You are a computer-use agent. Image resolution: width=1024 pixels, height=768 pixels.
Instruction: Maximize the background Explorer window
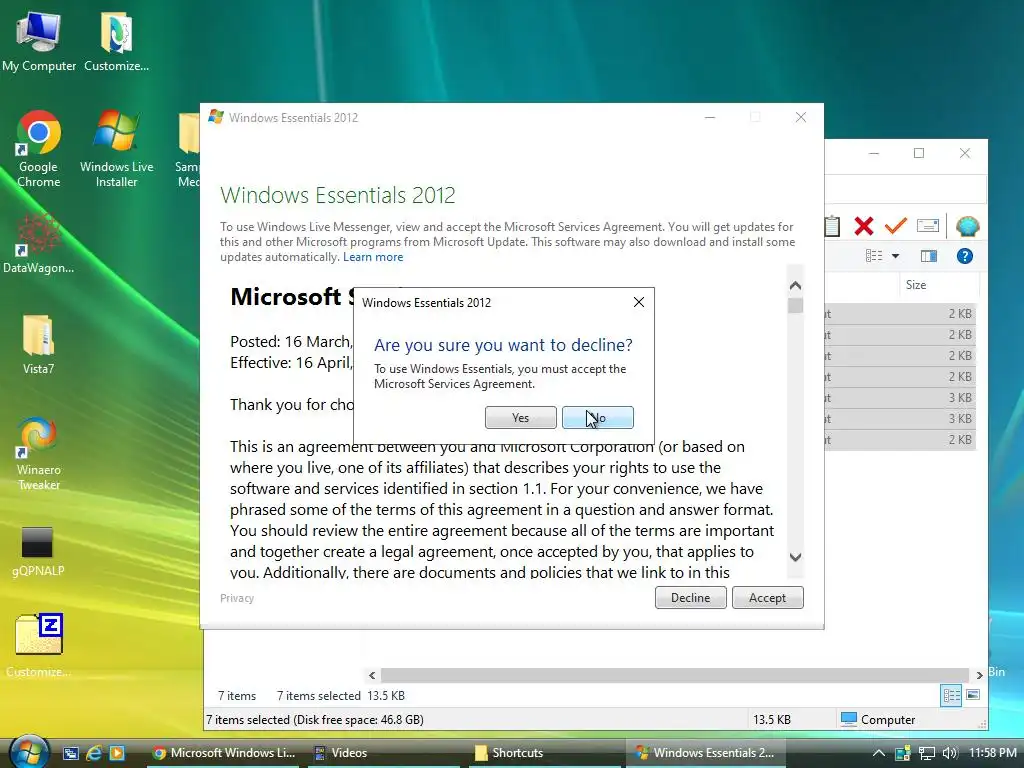click(919, 153)
